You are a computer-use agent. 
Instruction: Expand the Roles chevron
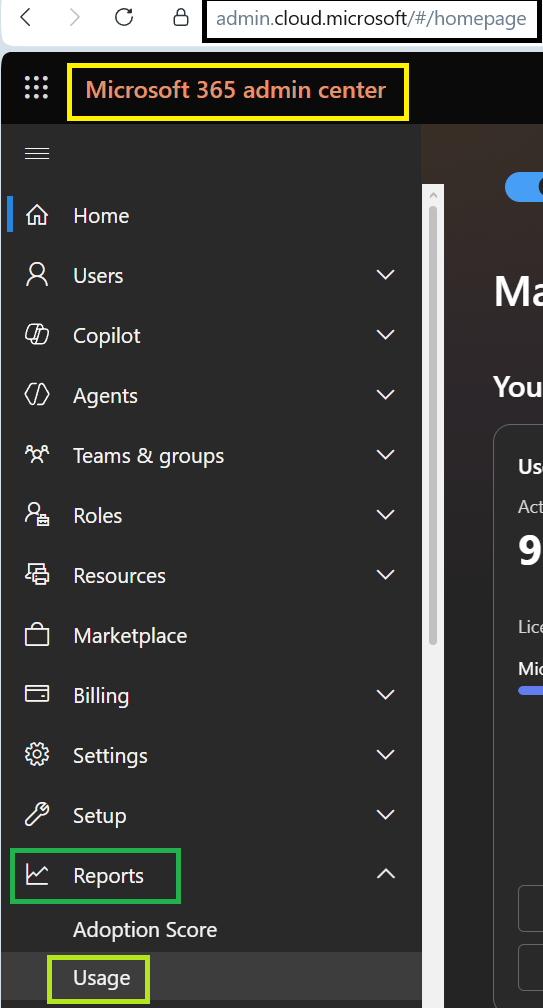386,515
